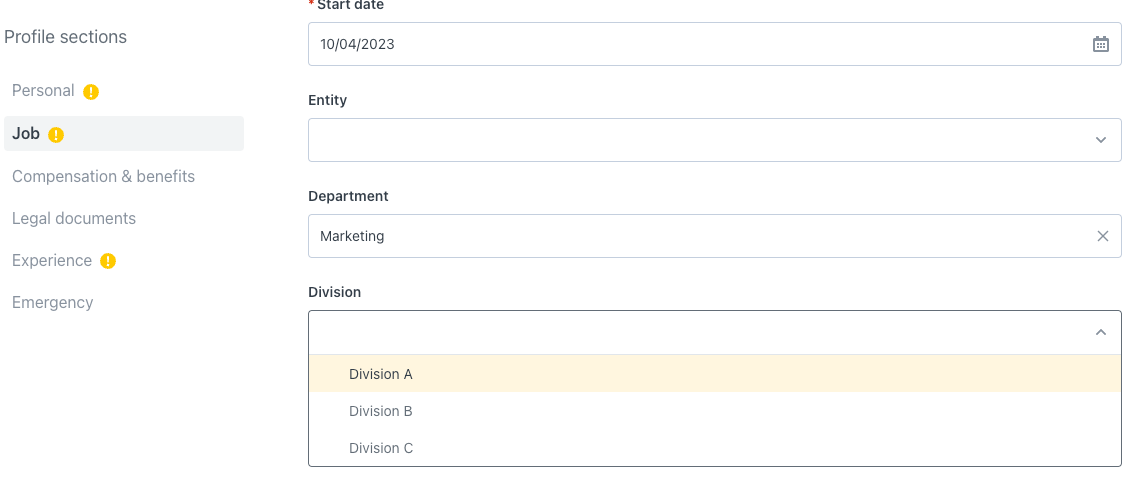This screenshot has width=1135, height=480.
Task: Expand the Entity dropdown chevron
Action: [x=1100, y=140]
